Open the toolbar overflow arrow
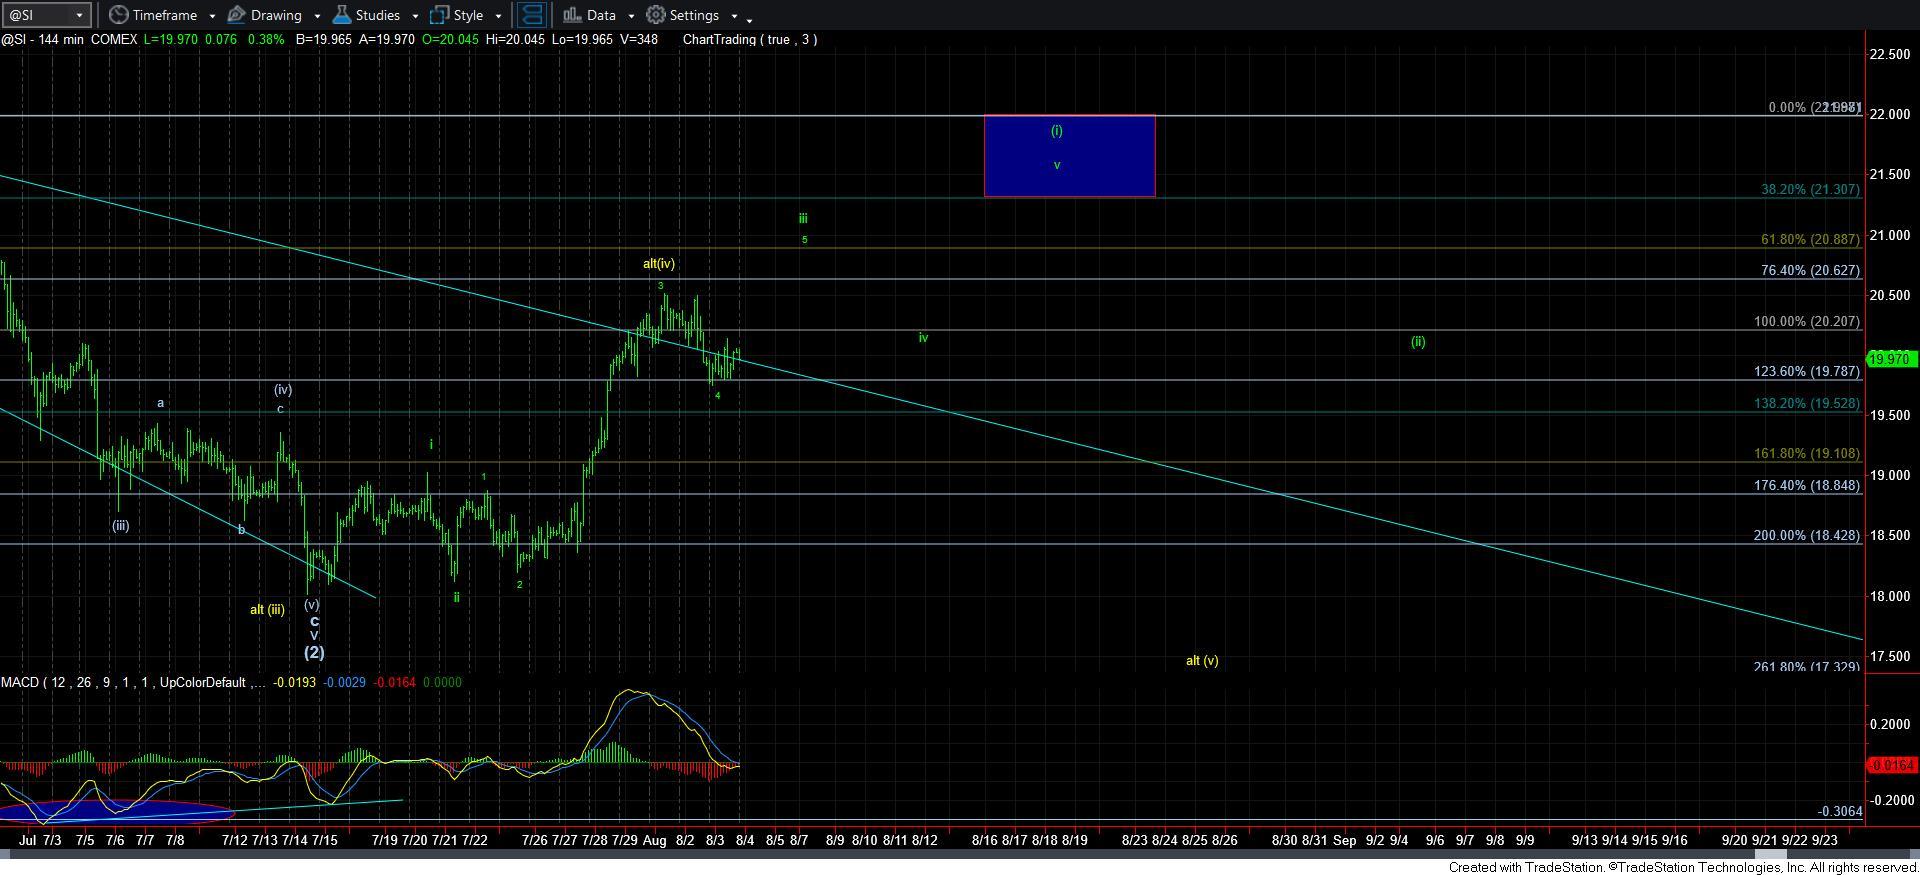Viewport: 1920px width, 875px height. point(749,18)
